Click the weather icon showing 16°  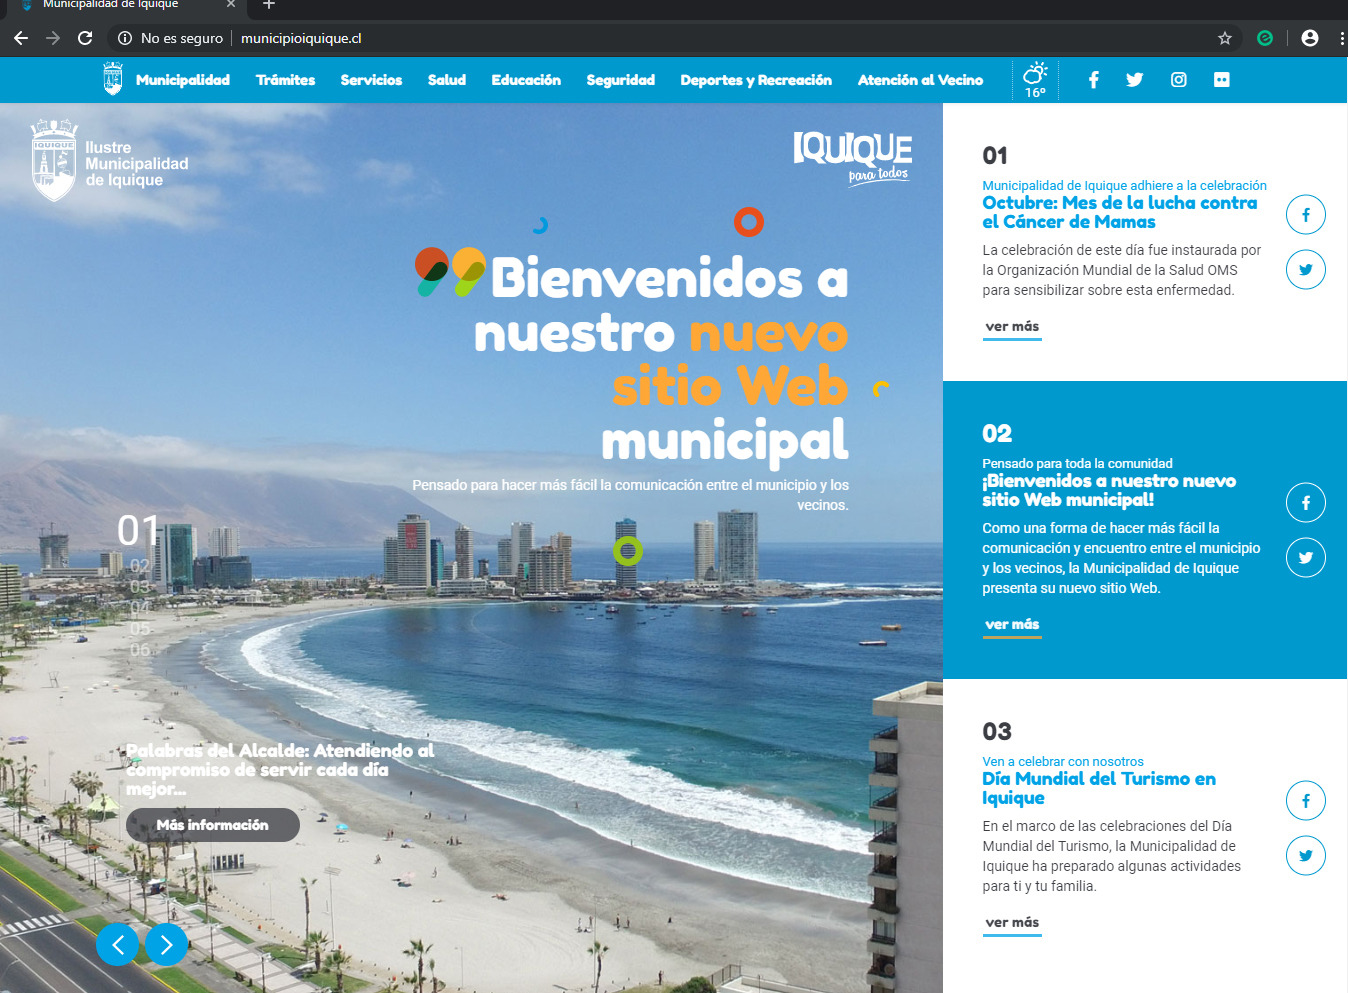pos(1035,79)
